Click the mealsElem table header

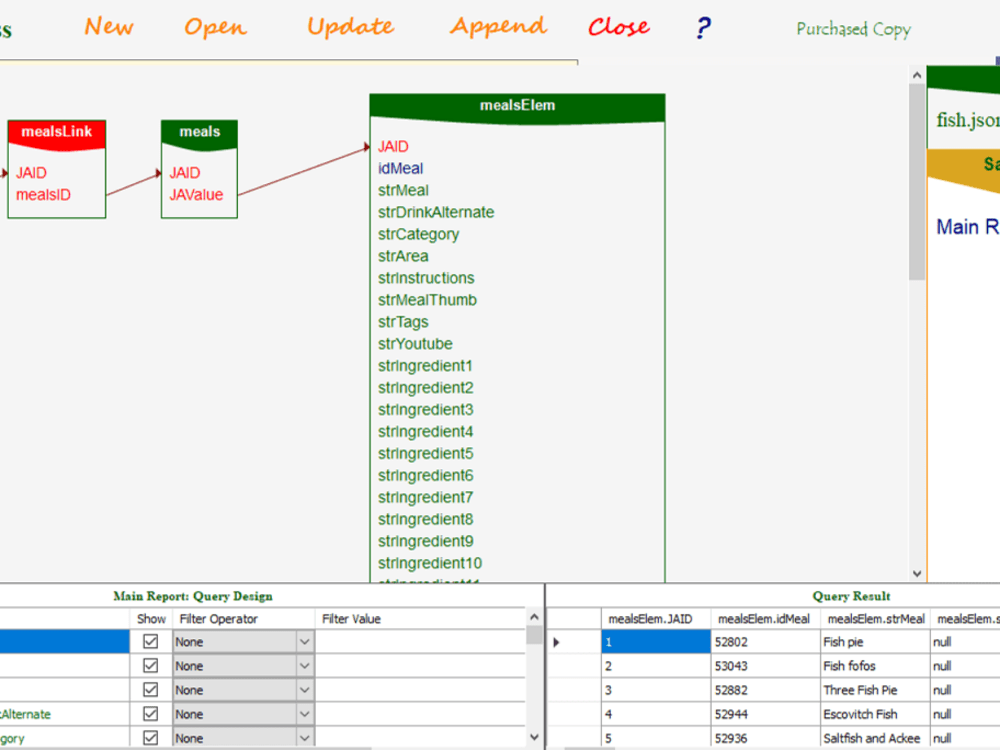tap(517, 105)
